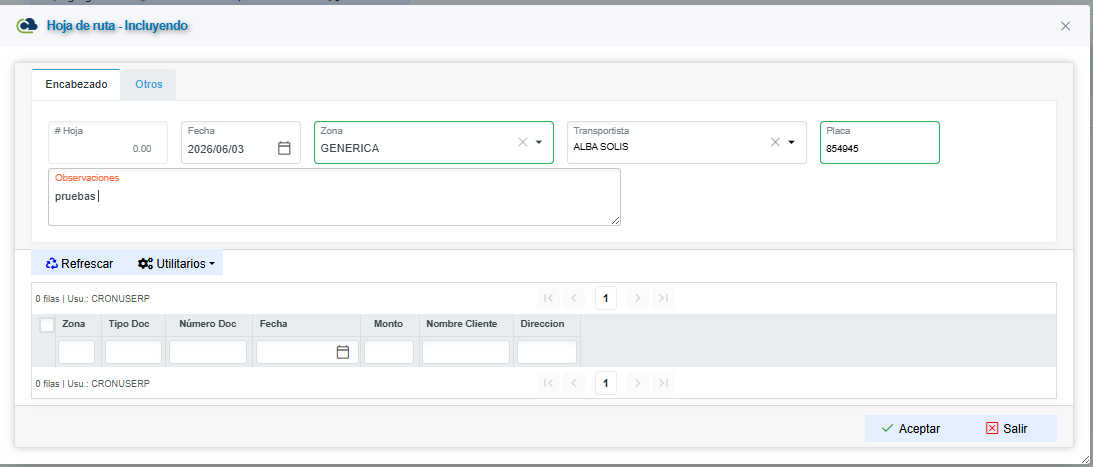This screenshot has height=467, width=1093.
Task: Focus the Número Doc column filter box
Action: click(208, 352)
